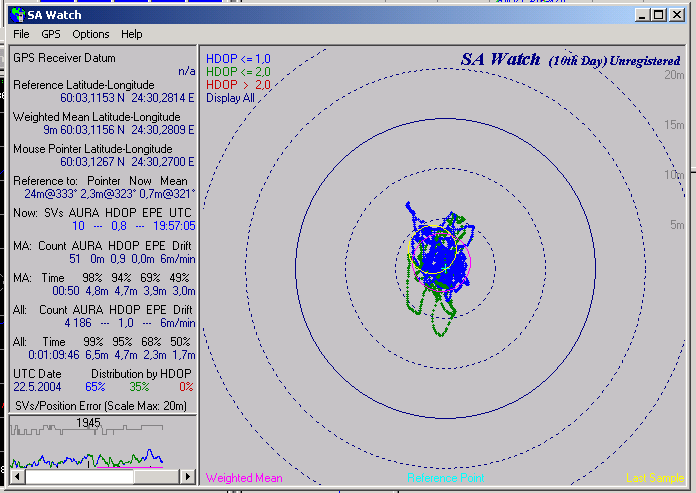Click the reference coordinates 60:03,1153 N
The image size is (696, 493).
point(92,98)
